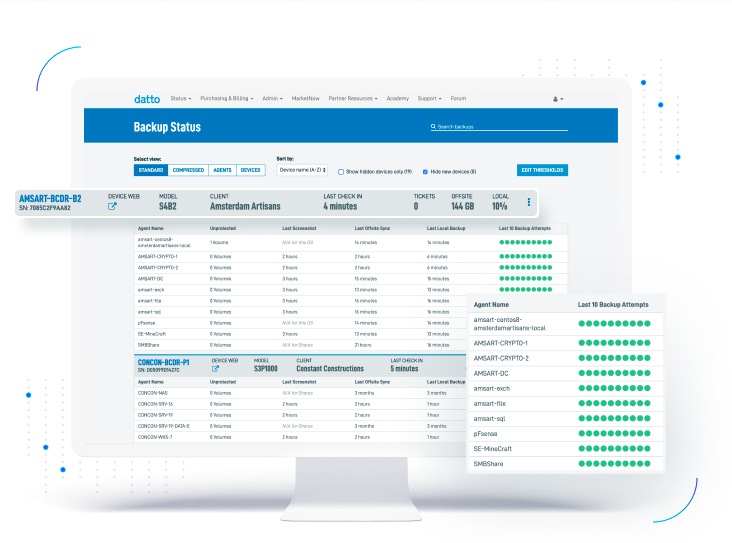Click the CONCON-SRV-19-DATA-E agent row
Image resolution: width=732 pixels, height=543 pixels.
tap(300, 426)
